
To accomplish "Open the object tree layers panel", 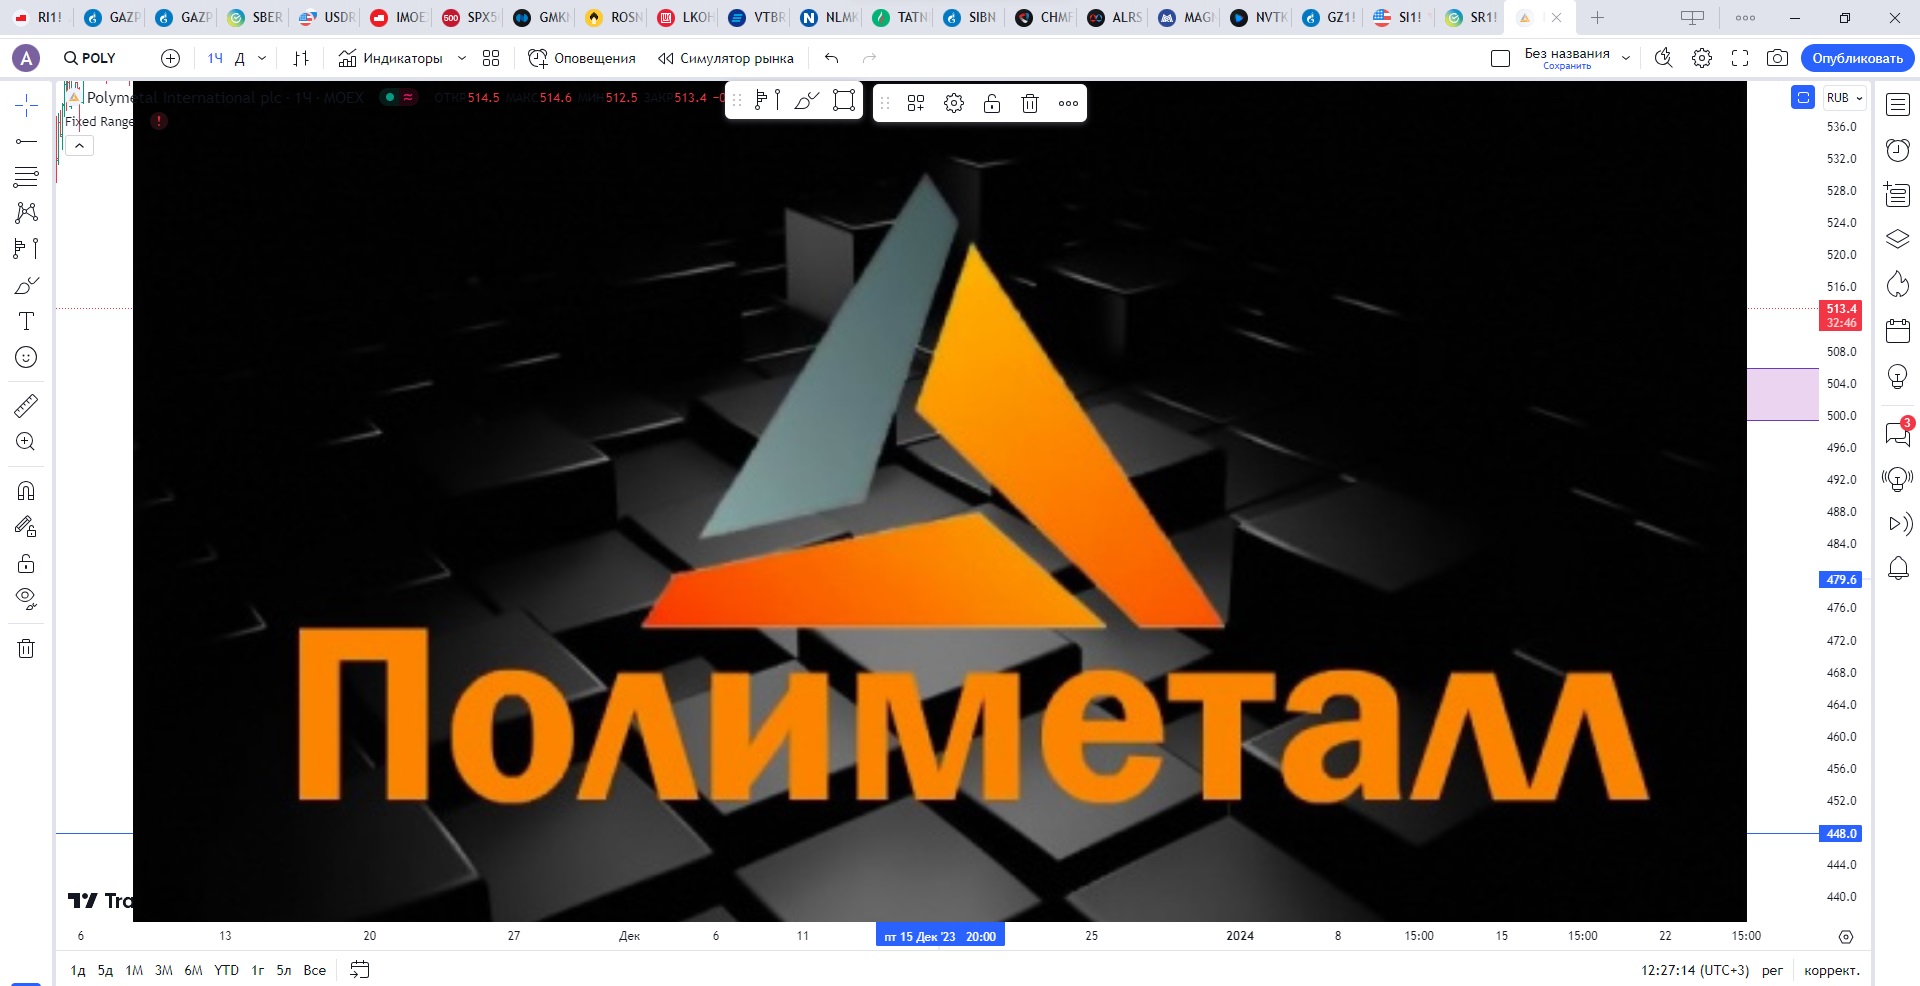I will pyautogui.click(x=1898, y=240).
